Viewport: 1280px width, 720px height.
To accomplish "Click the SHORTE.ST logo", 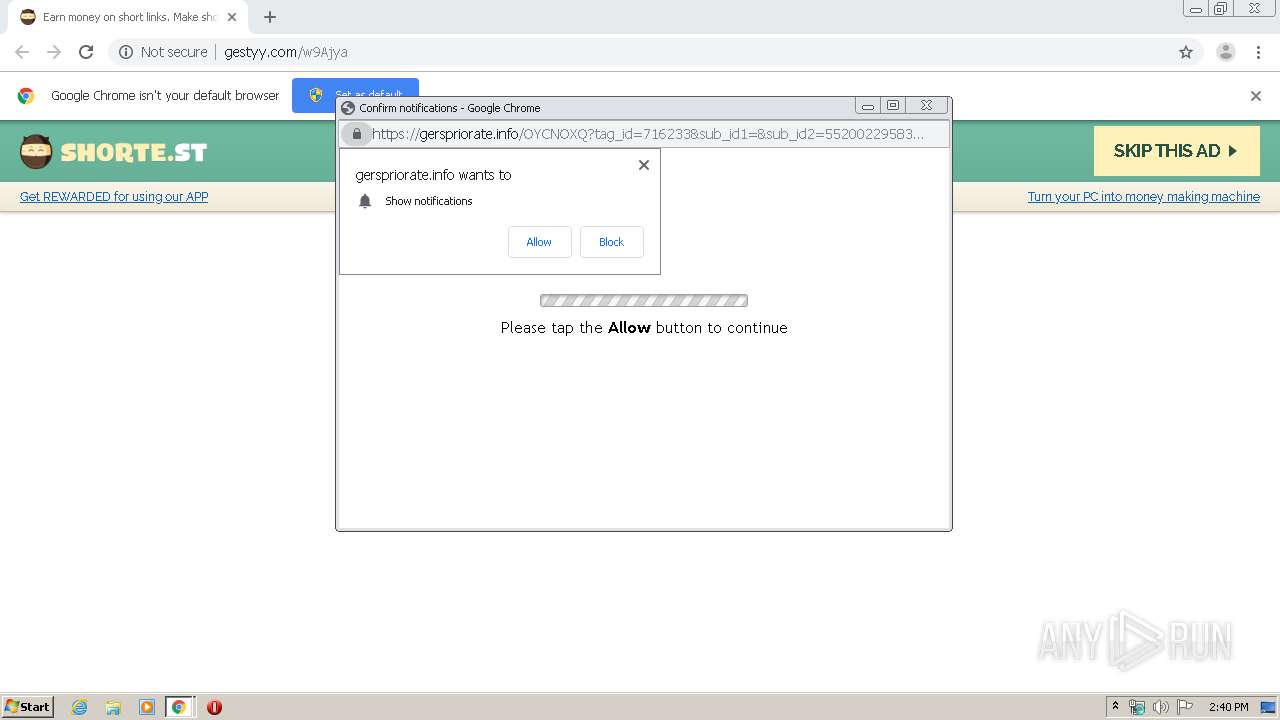I will coord(113,152).
